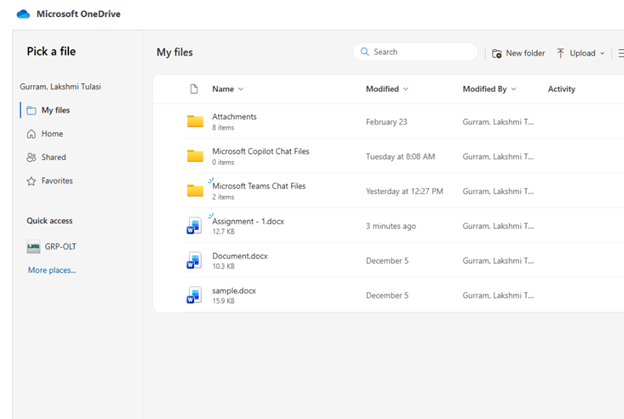Viewport: 624px width, 419px height.
Task: Click the Upload button label
Action: pos(582,53)
